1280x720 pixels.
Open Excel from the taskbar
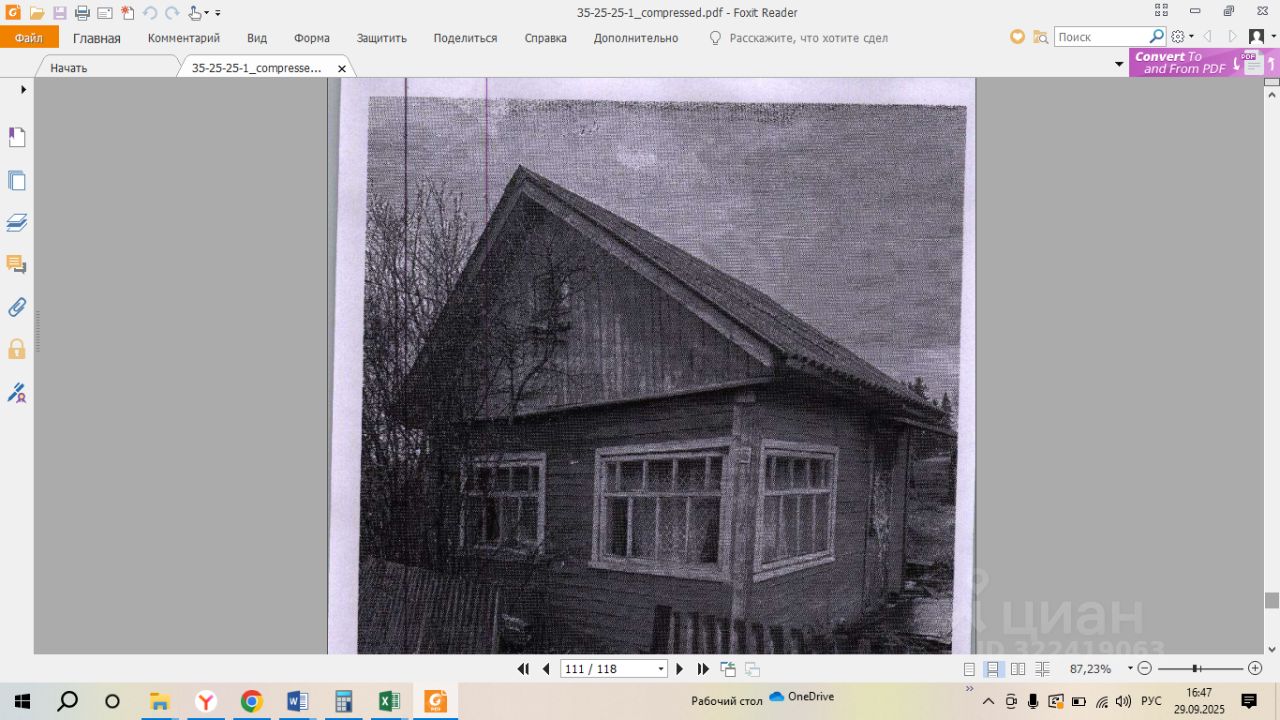[389, 701]
